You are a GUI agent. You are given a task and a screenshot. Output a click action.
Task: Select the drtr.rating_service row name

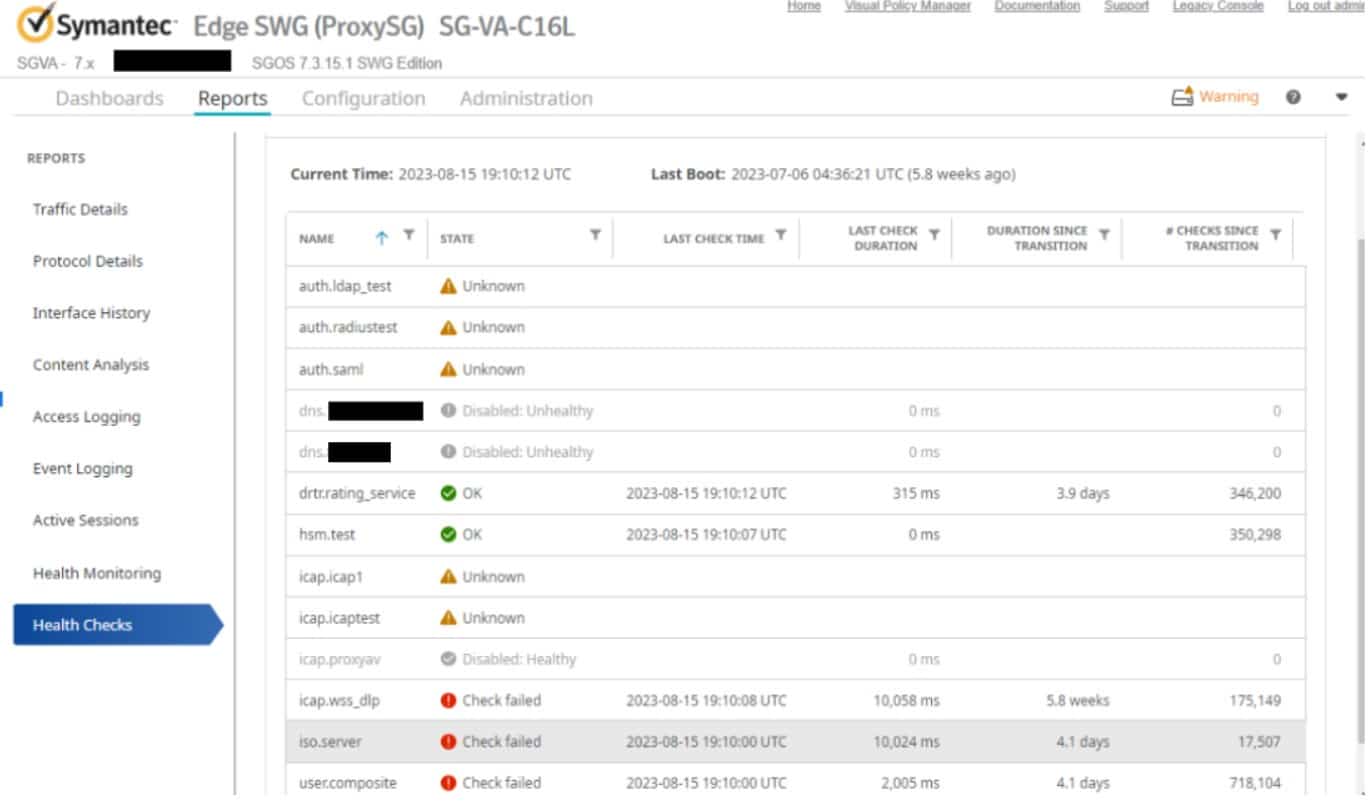(x=357, y=493)
